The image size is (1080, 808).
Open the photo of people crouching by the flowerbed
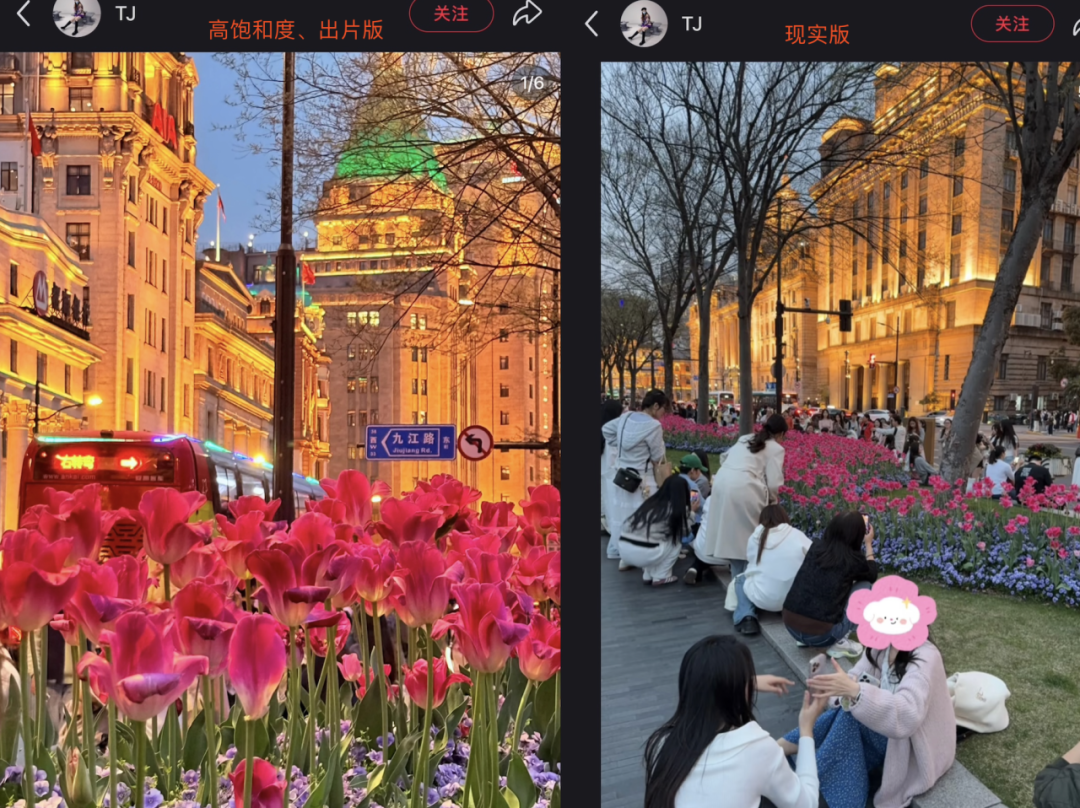pyautogui.click(x=840, y=435)
